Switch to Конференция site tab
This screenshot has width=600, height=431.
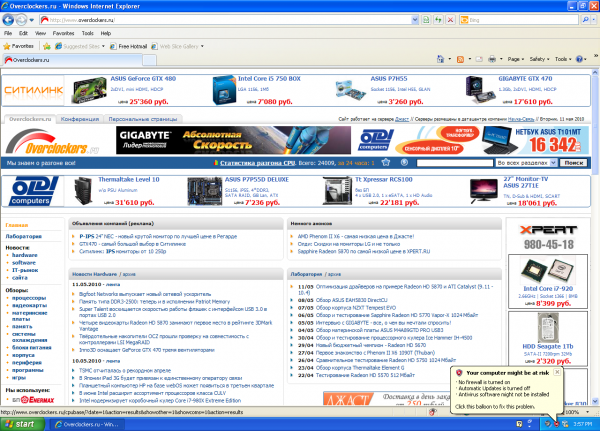80,119
